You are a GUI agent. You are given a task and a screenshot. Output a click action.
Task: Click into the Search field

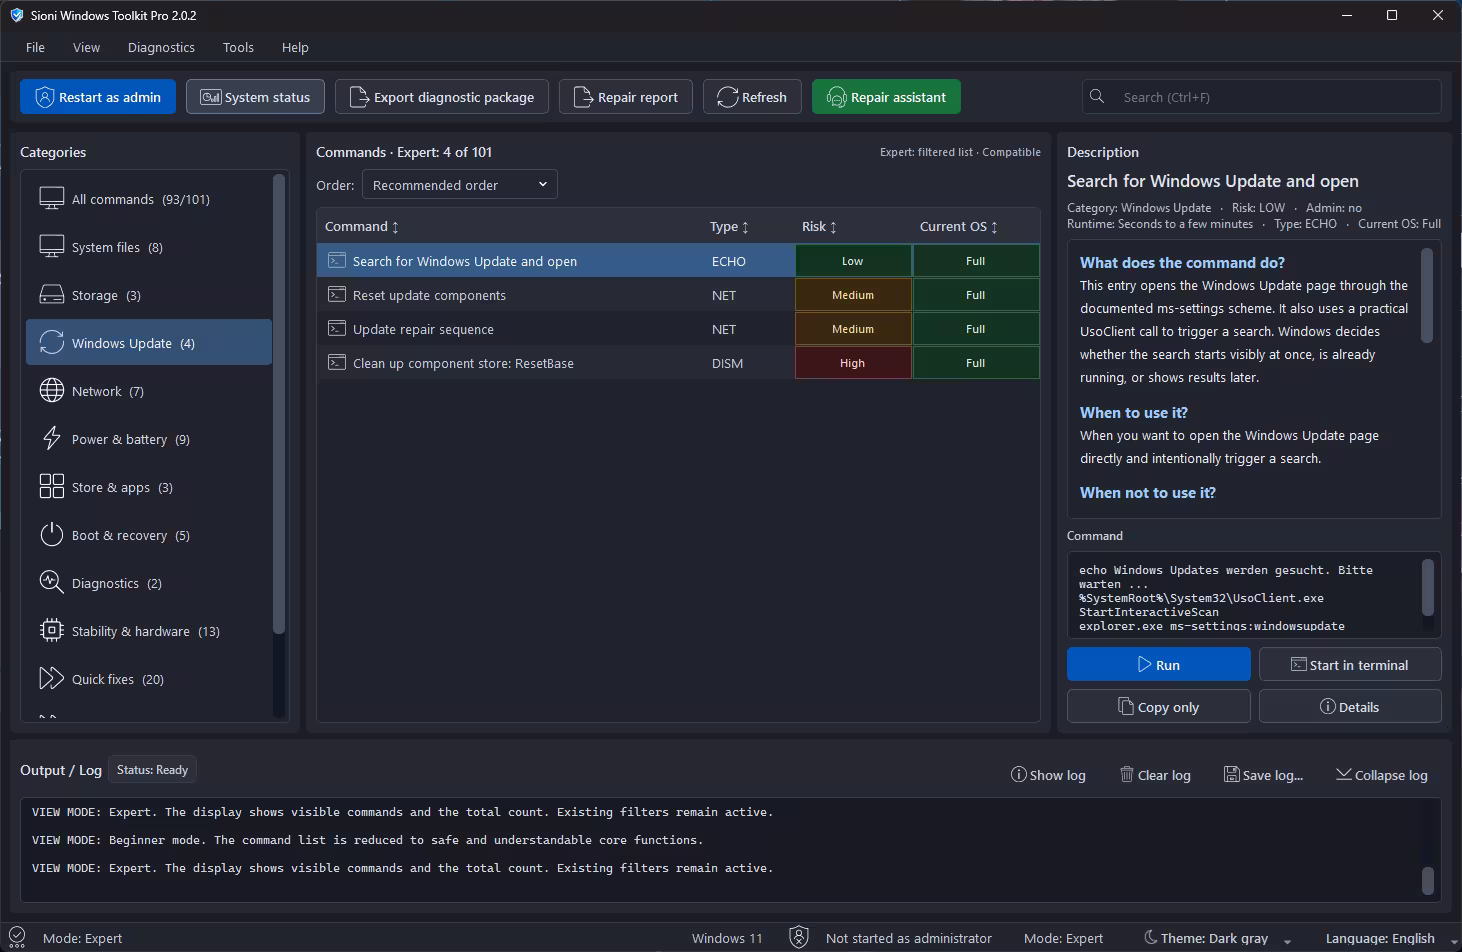[x=1262, y=97]
